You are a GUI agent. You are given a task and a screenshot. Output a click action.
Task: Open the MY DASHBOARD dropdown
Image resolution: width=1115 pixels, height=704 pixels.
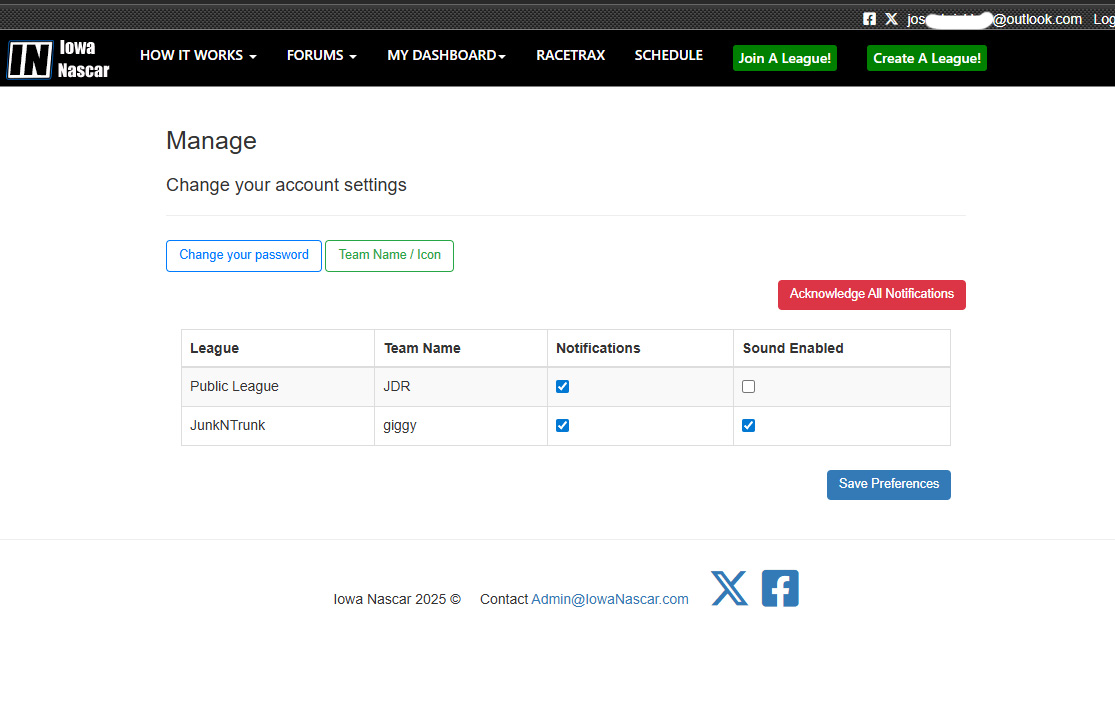(x=446, y=55)
